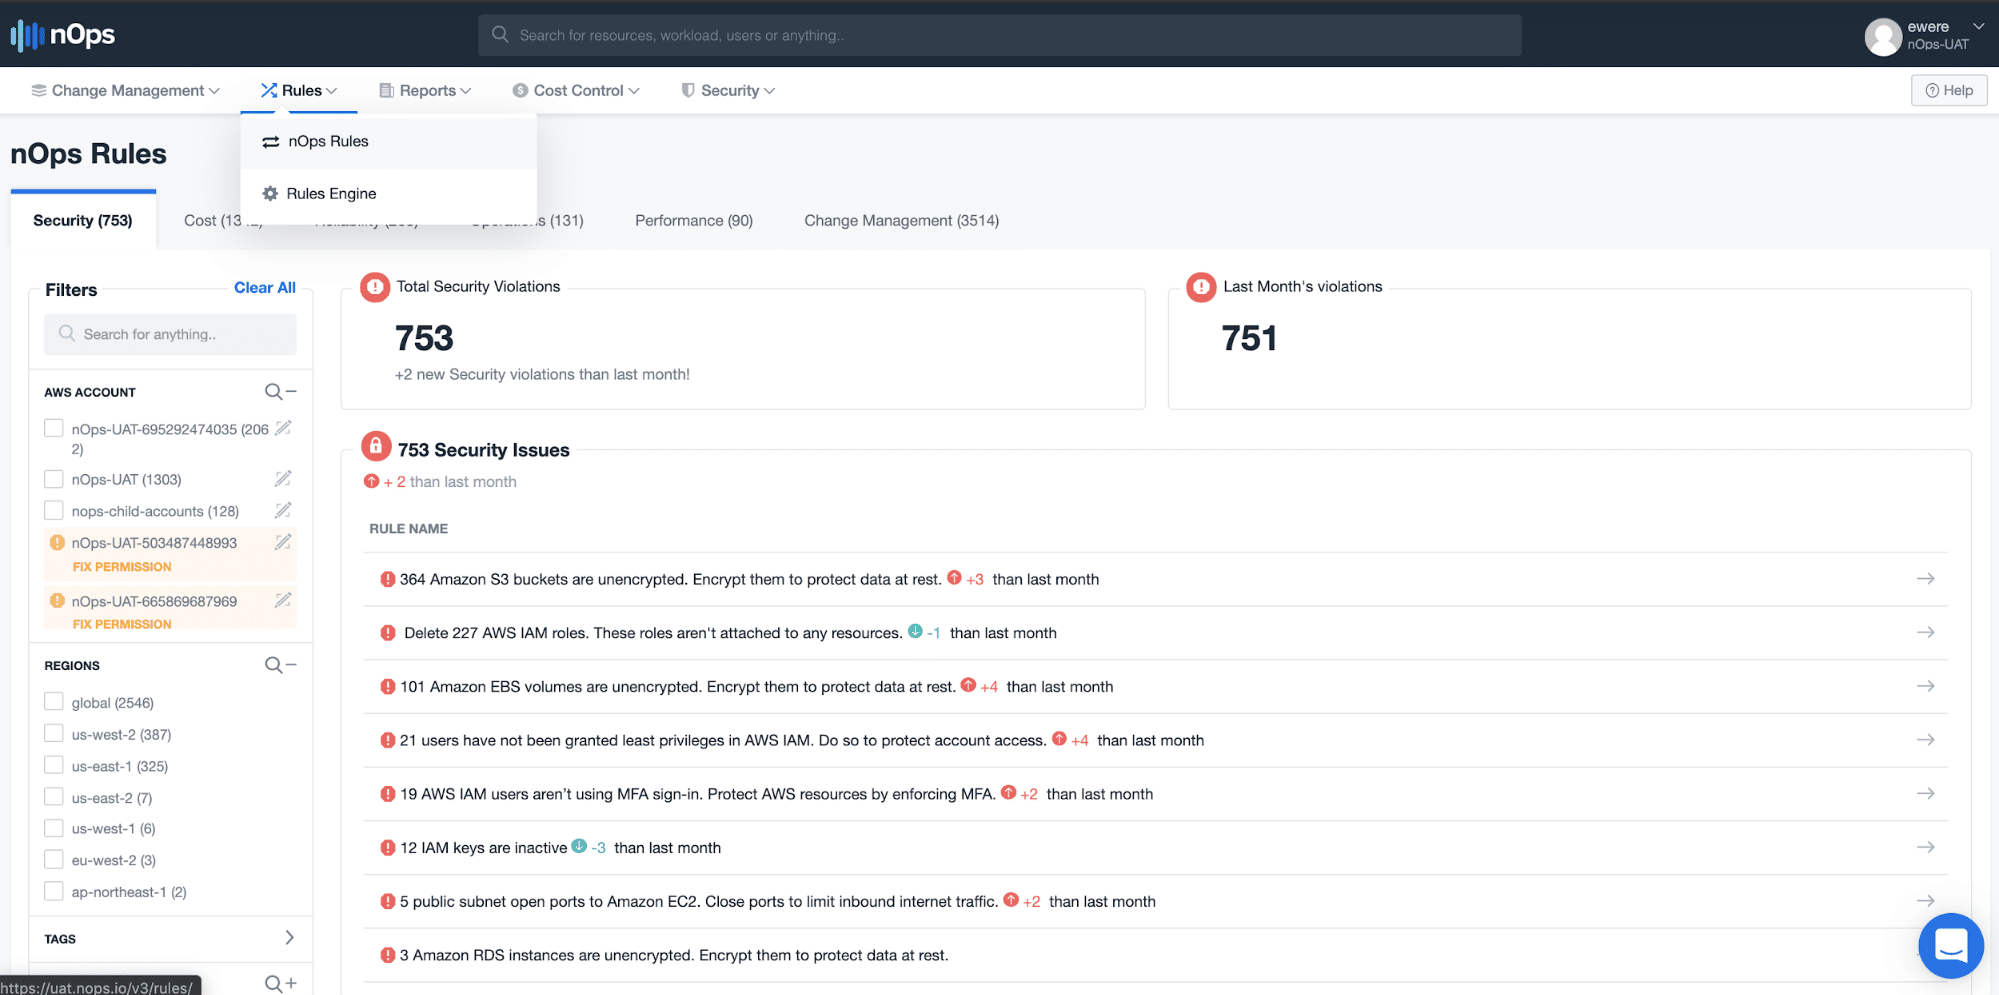
Task: Open Security dropdown menu
Action: coord(728,90)
